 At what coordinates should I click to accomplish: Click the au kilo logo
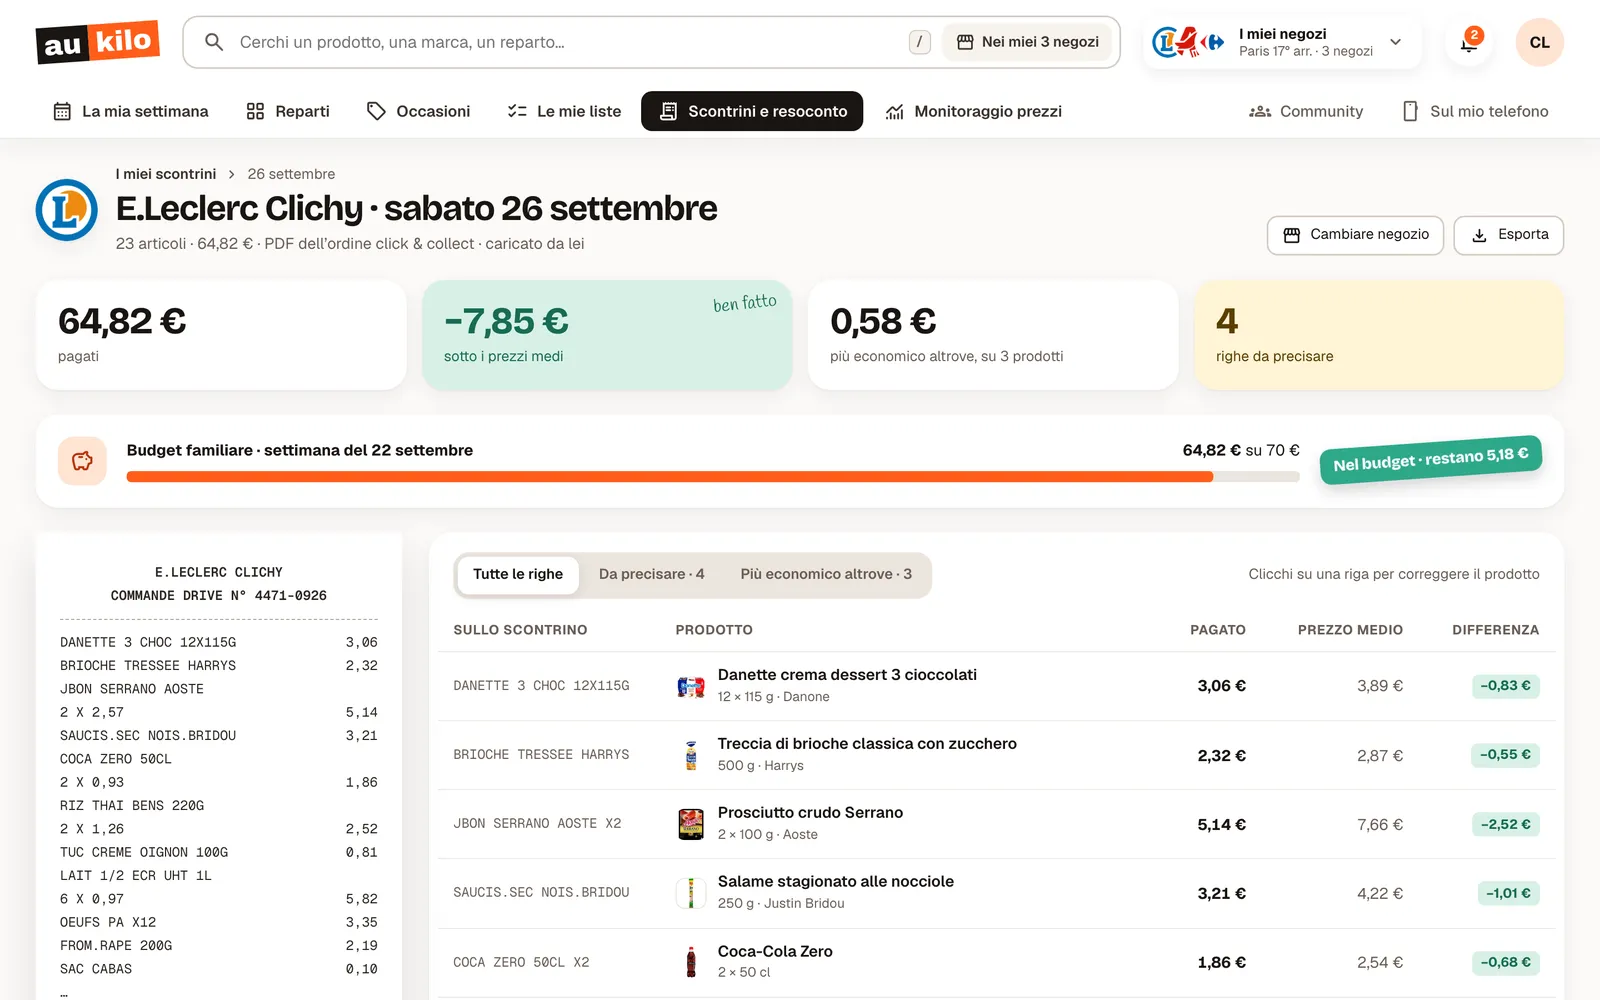98,42
